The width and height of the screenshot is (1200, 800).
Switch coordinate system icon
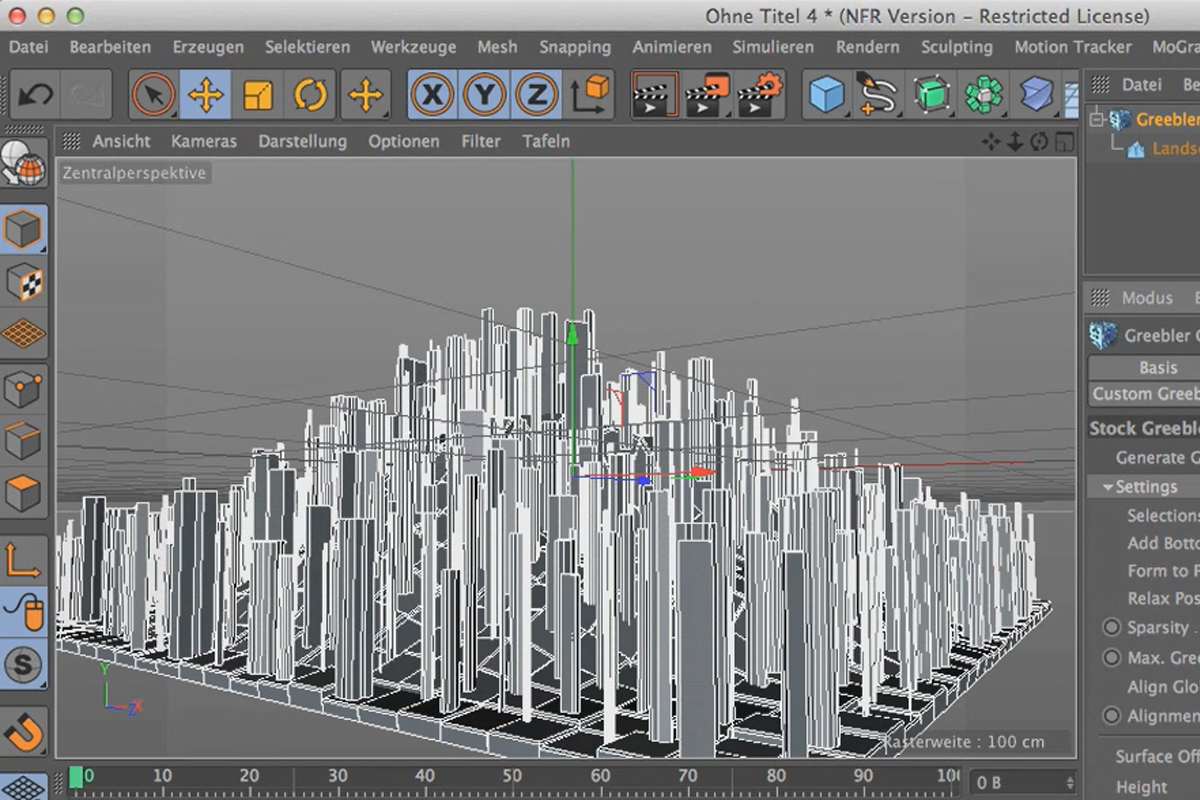(x=591, y=96)
